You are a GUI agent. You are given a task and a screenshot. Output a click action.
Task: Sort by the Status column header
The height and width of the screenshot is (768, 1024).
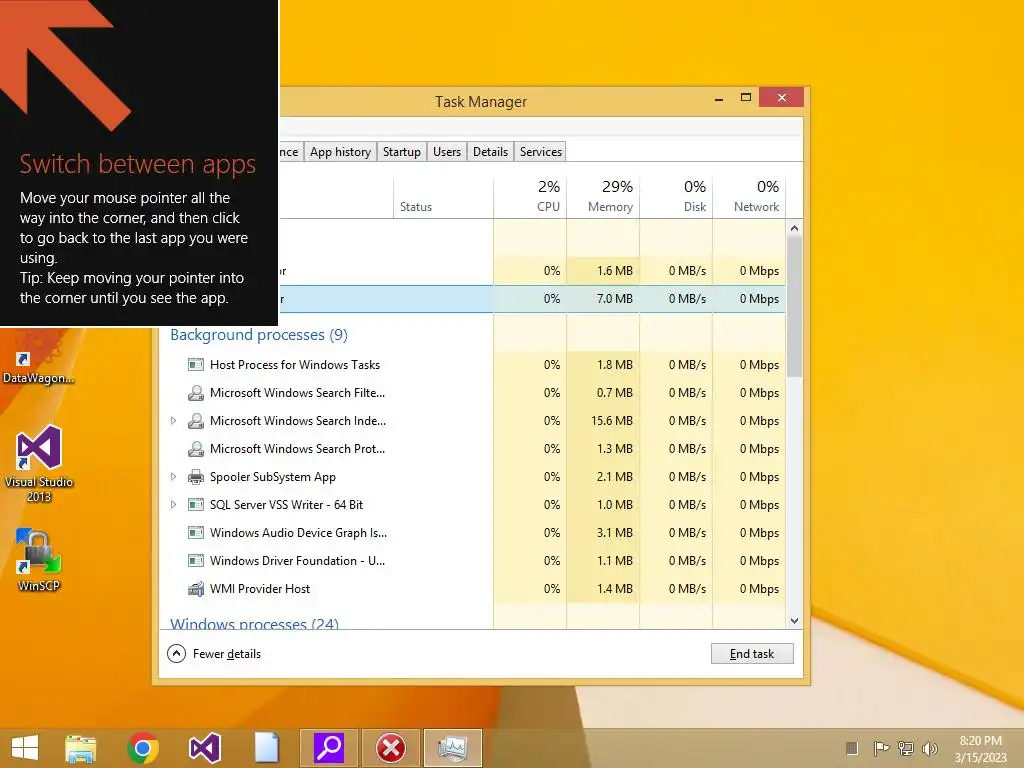click(x=443, y=196)
